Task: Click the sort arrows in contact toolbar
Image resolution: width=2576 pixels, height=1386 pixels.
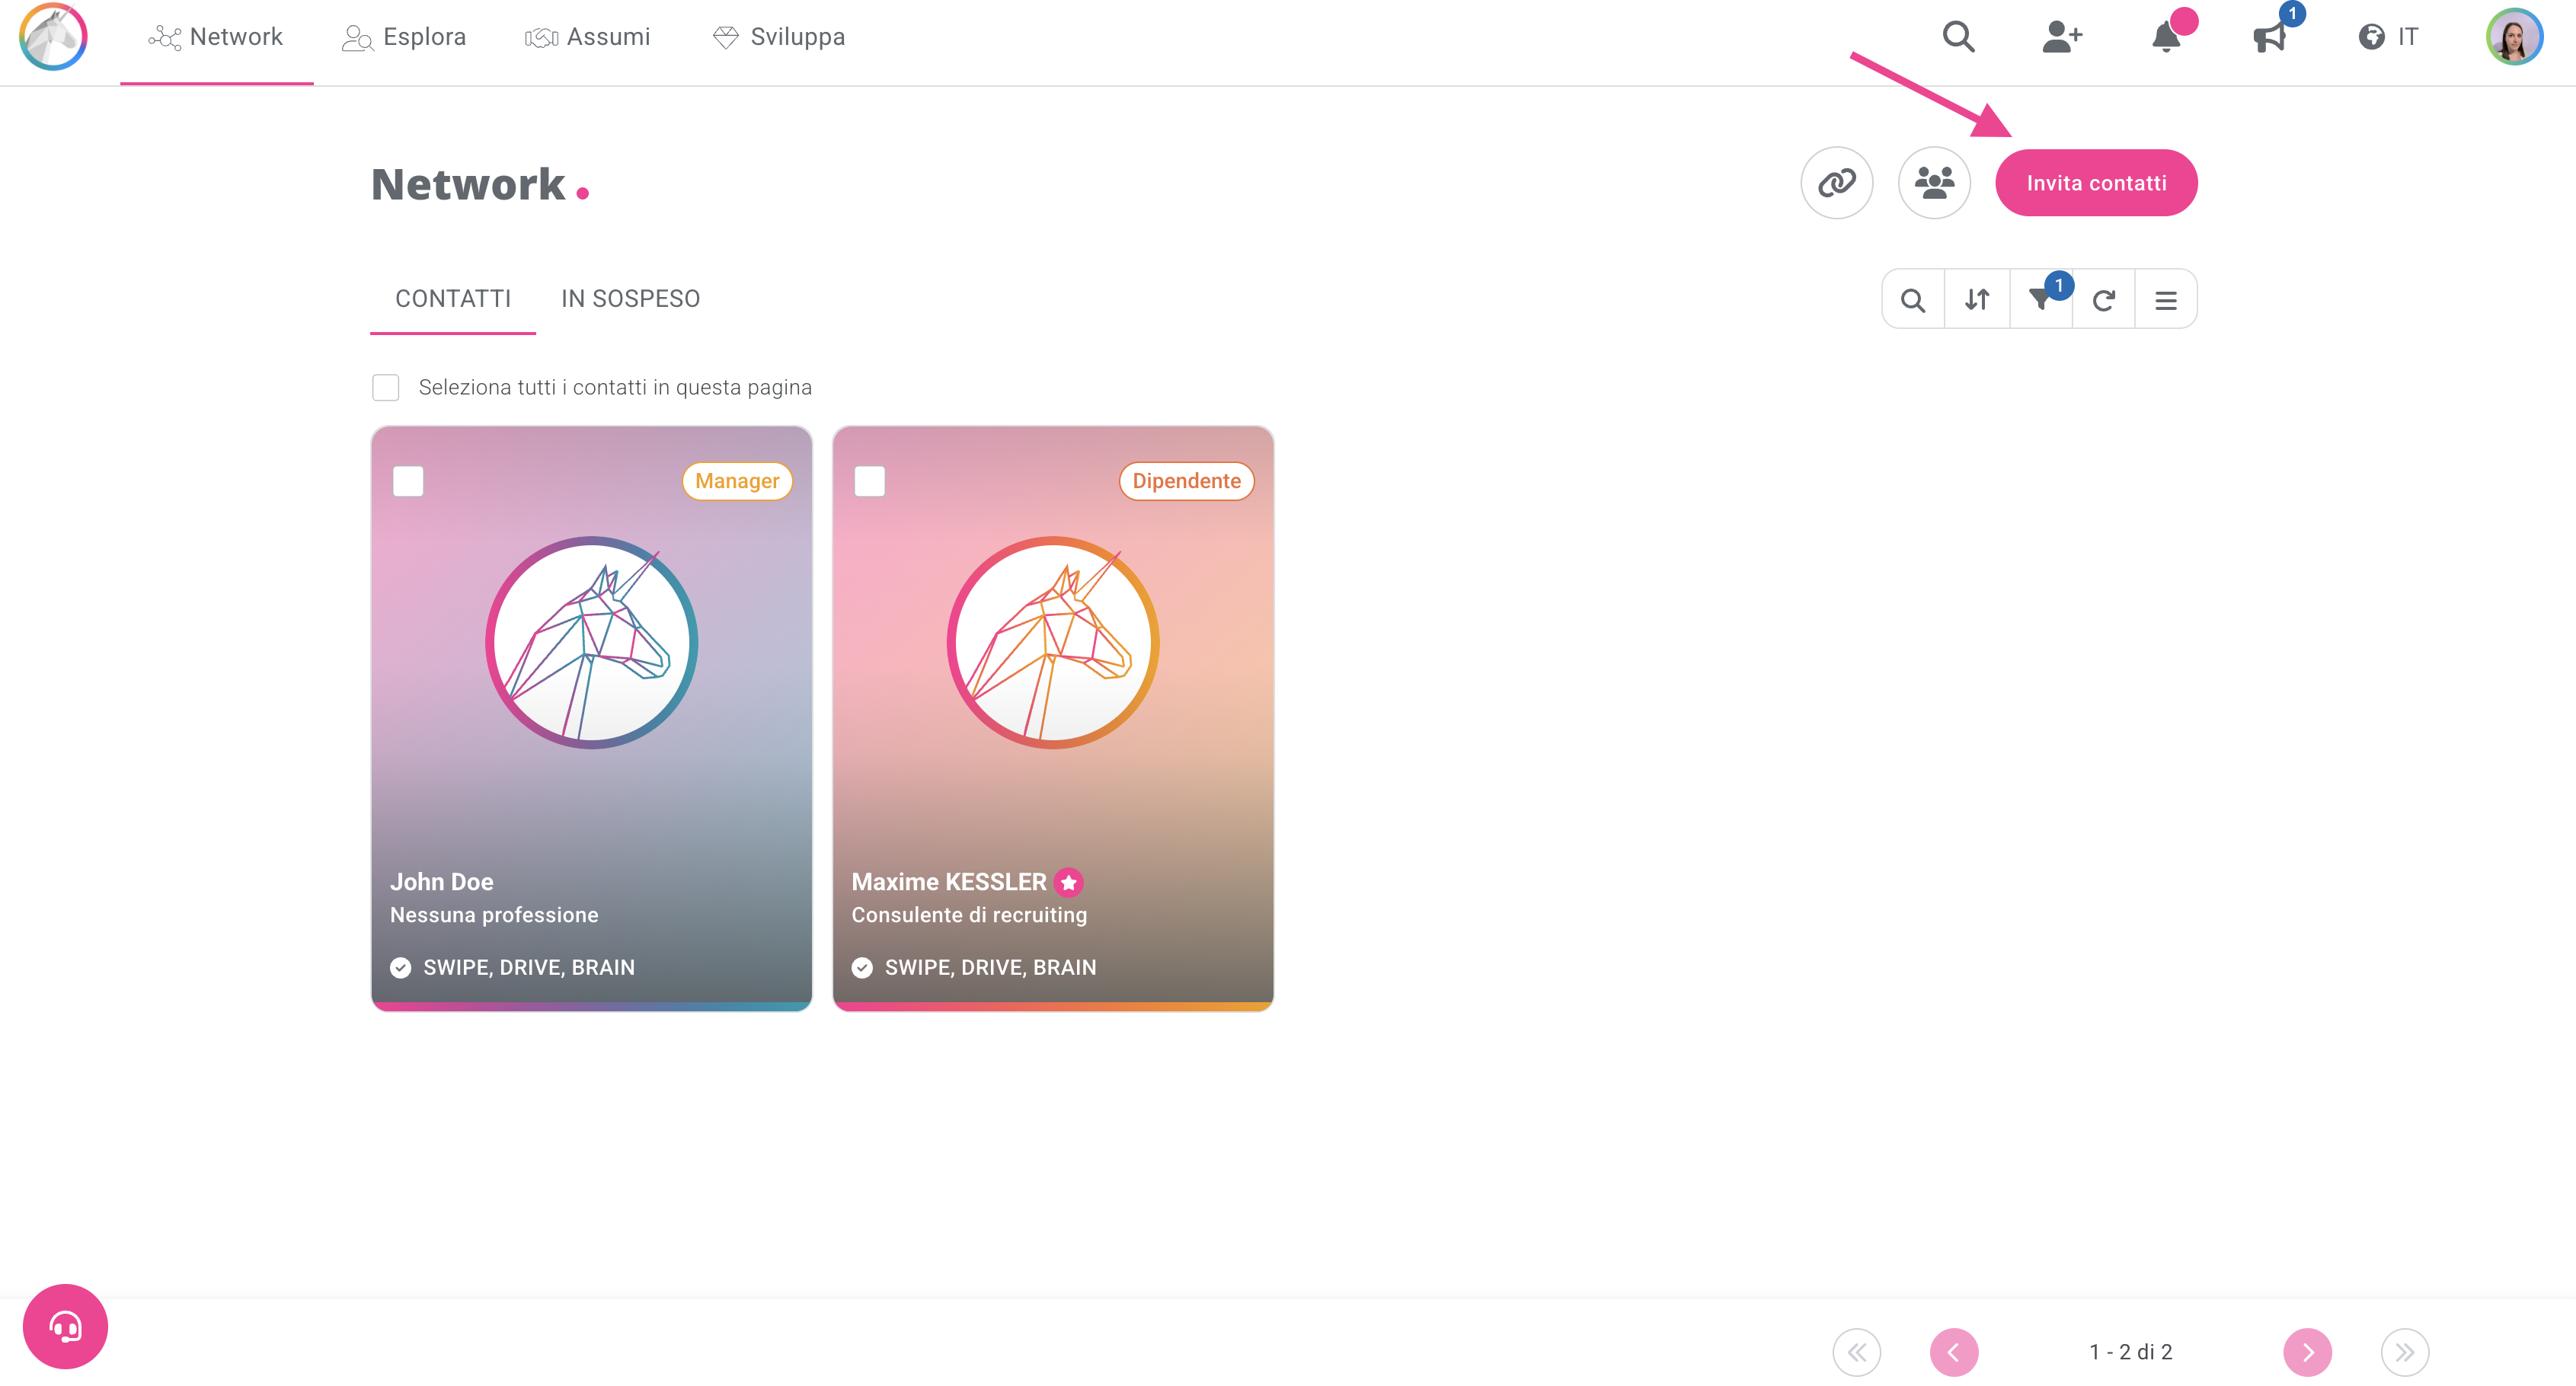Action: [x=1977, y=299]
